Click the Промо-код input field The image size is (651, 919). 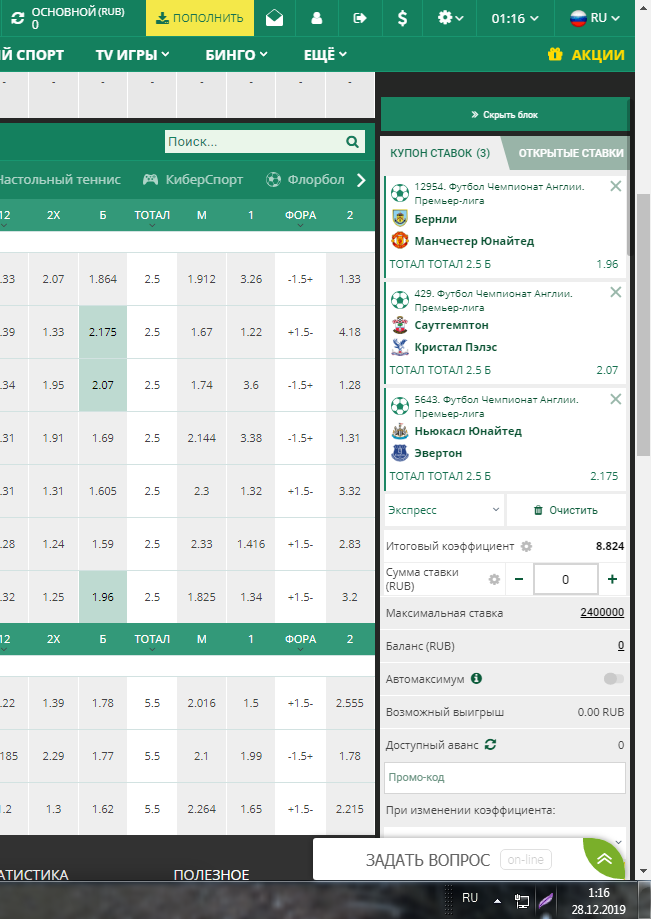[504, 777]
